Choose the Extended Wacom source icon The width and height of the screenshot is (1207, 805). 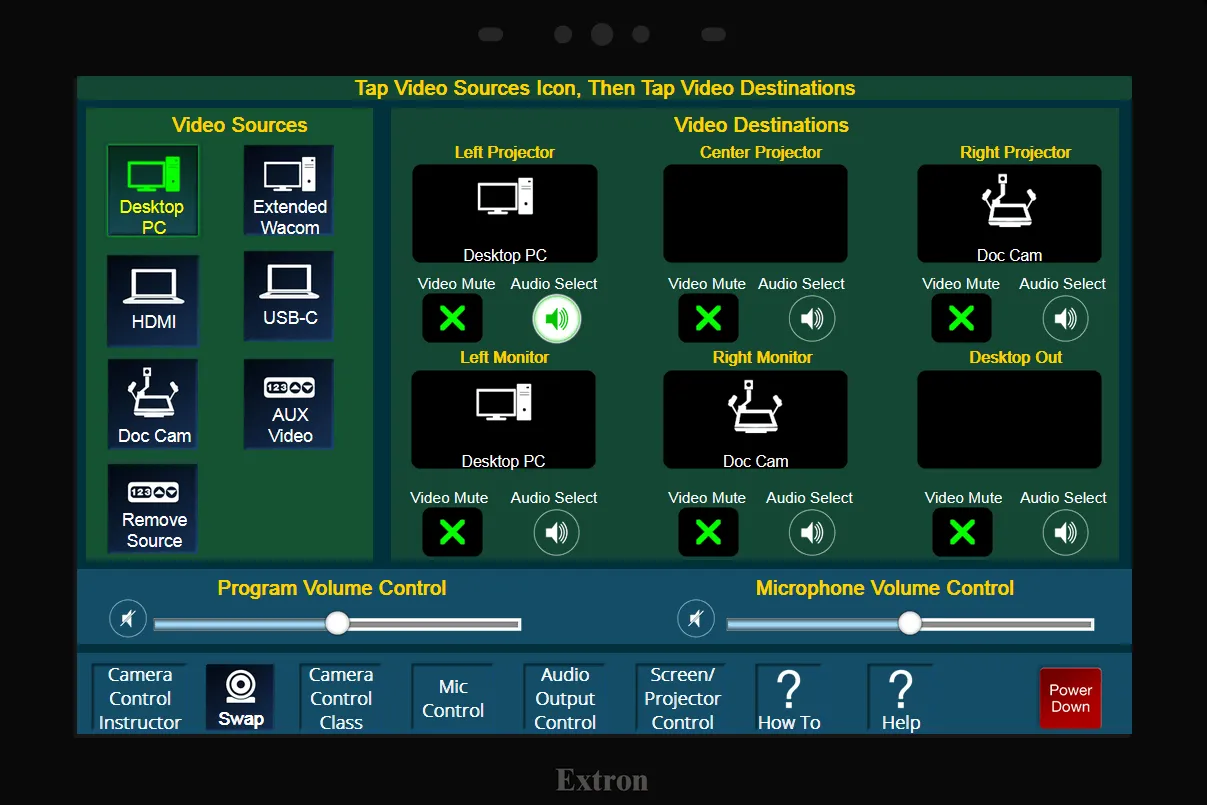coord(289,192)
